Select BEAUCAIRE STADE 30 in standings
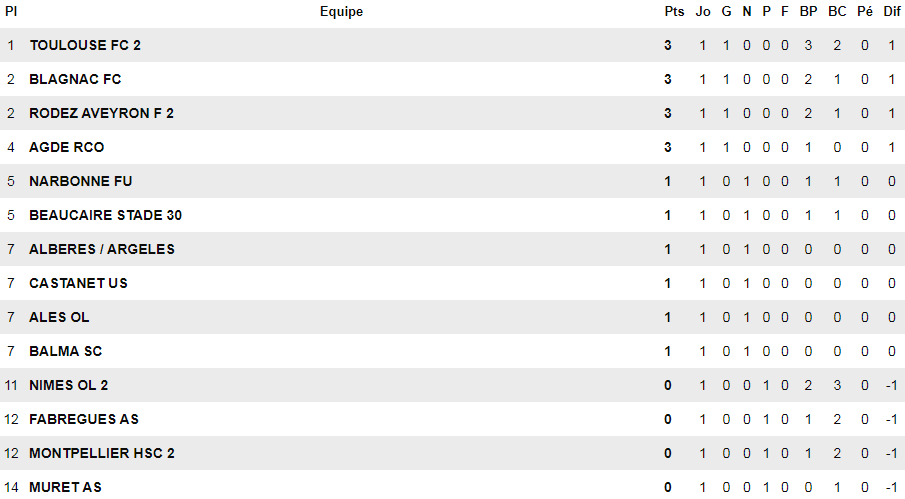 coord(105,215)
